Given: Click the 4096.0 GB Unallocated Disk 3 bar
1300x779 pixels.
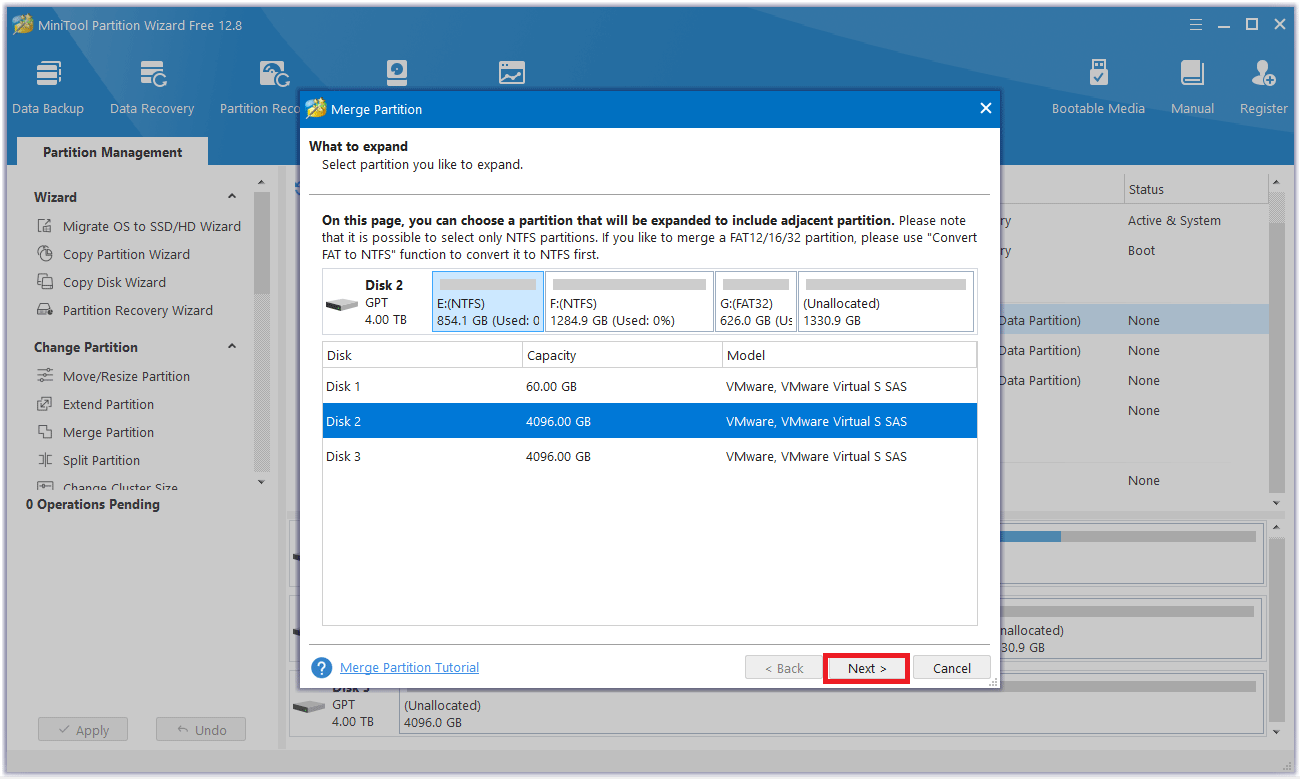Looking at the screenshot, I should point(831,704).
